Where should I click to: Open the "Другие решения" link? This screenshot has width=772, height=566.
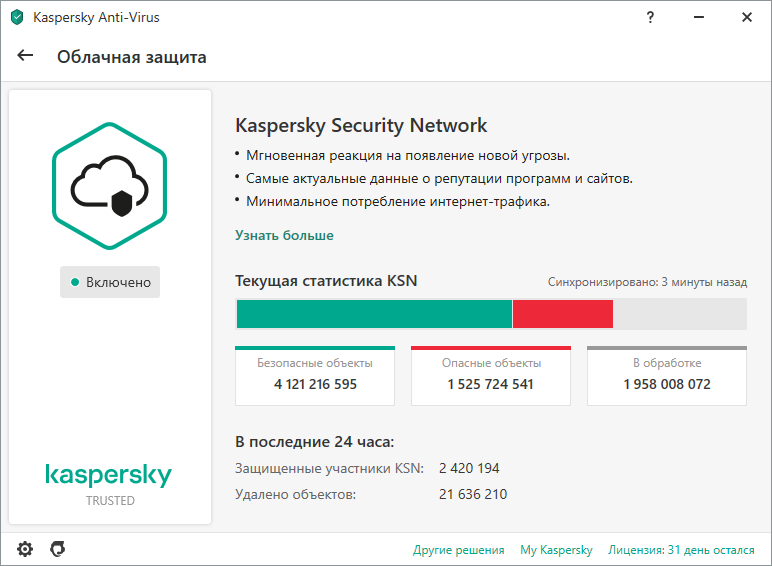tap(458, 550)
